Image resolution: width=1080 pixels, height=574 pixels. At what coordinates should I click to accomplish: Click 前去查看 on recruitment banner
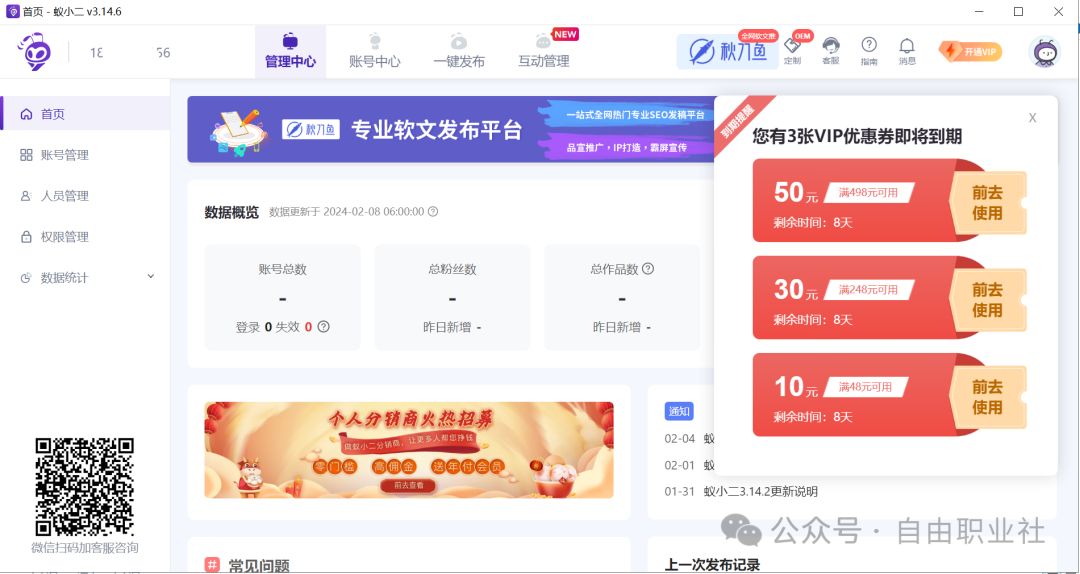point(408,485)
